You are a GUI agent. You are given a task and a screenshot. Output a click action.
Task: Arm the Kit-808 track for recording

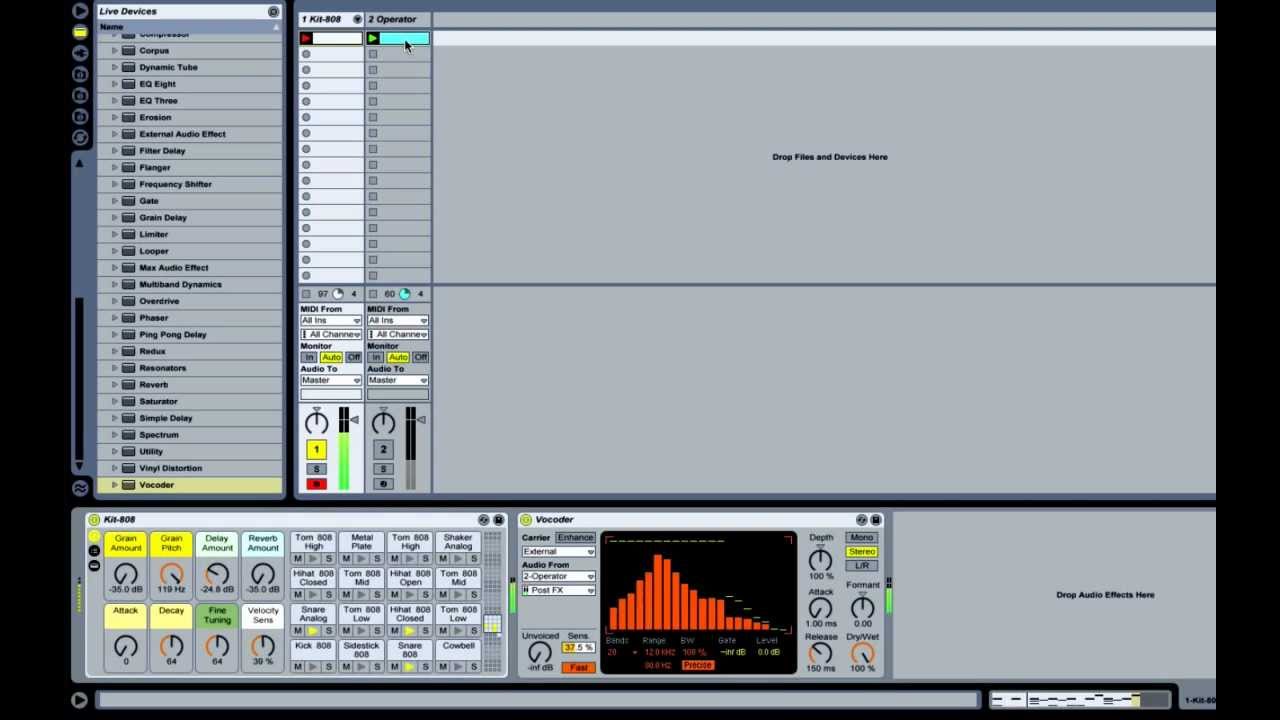(x=316, y=484)
